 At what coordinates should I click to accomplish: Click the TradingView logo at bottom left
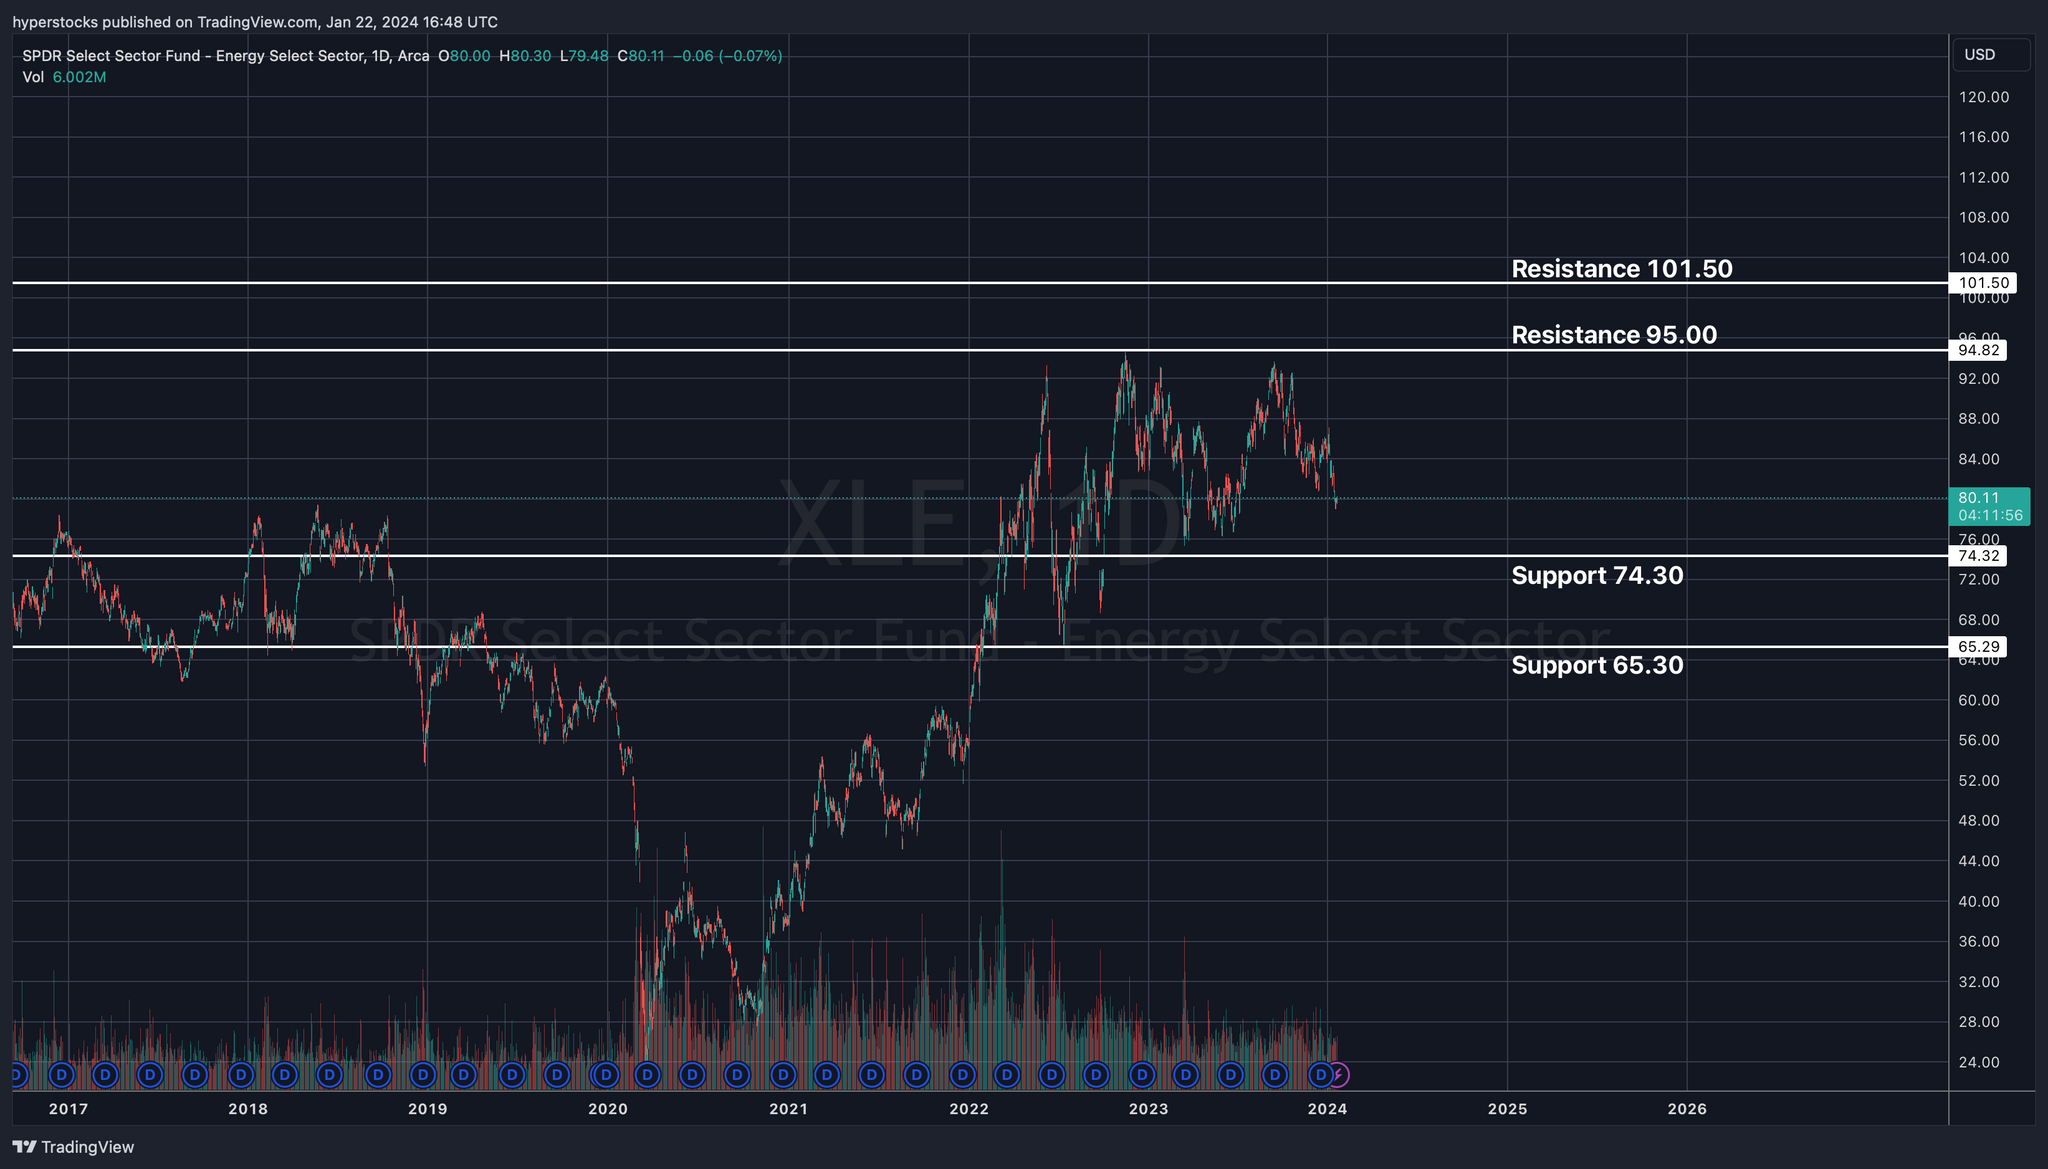pos(73,1147)
